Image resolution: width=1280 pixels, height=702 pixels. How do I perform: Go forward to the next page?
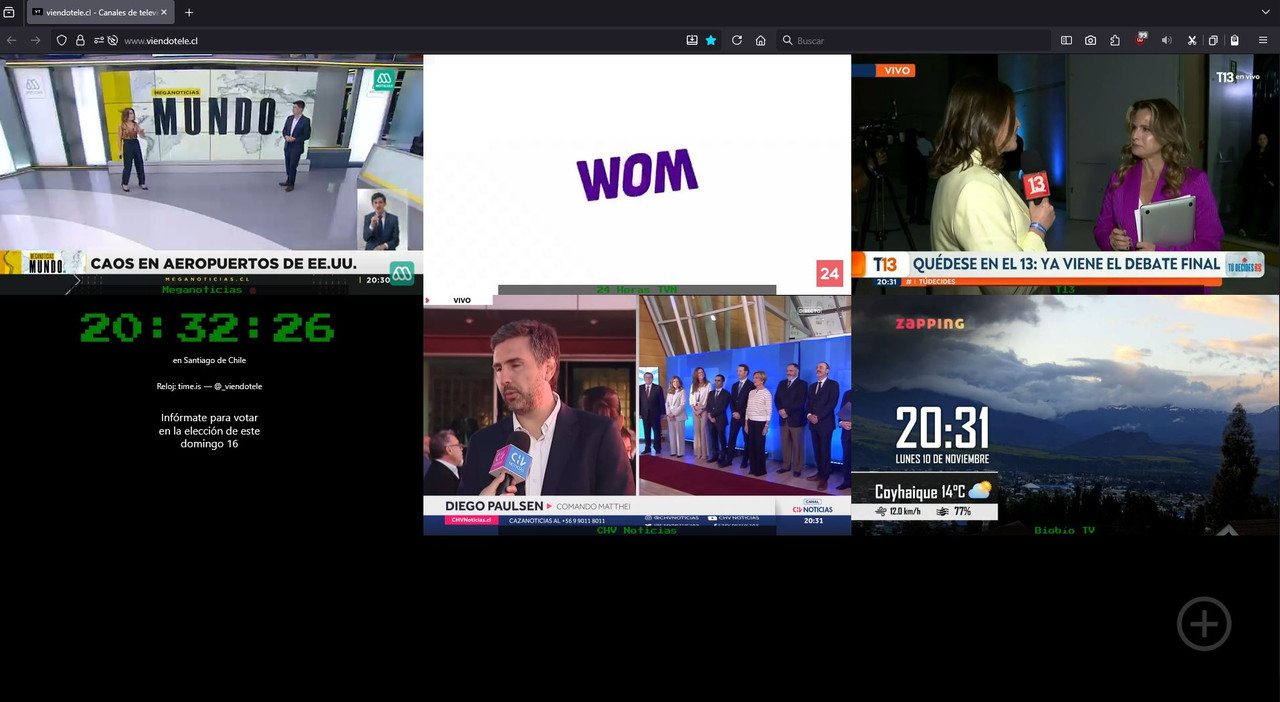35,40
